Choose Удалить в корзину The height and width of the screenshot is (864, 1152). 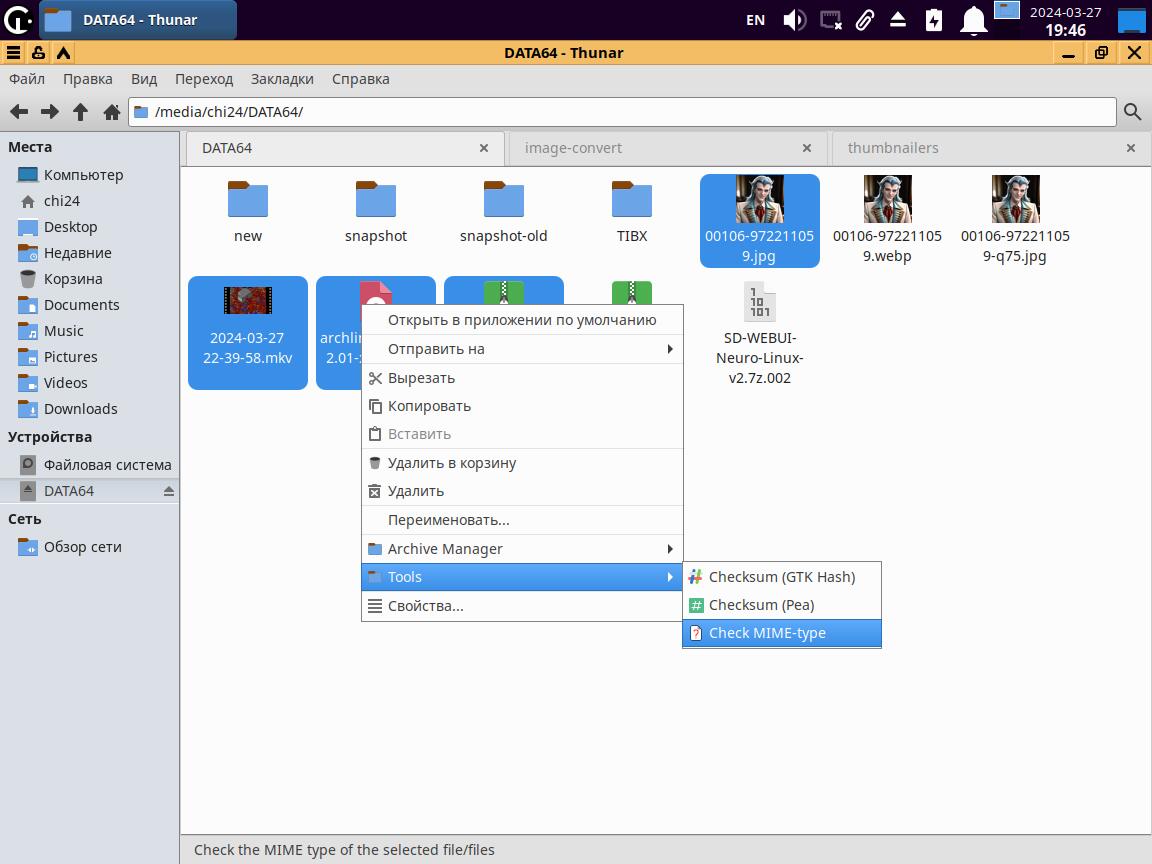522,463
